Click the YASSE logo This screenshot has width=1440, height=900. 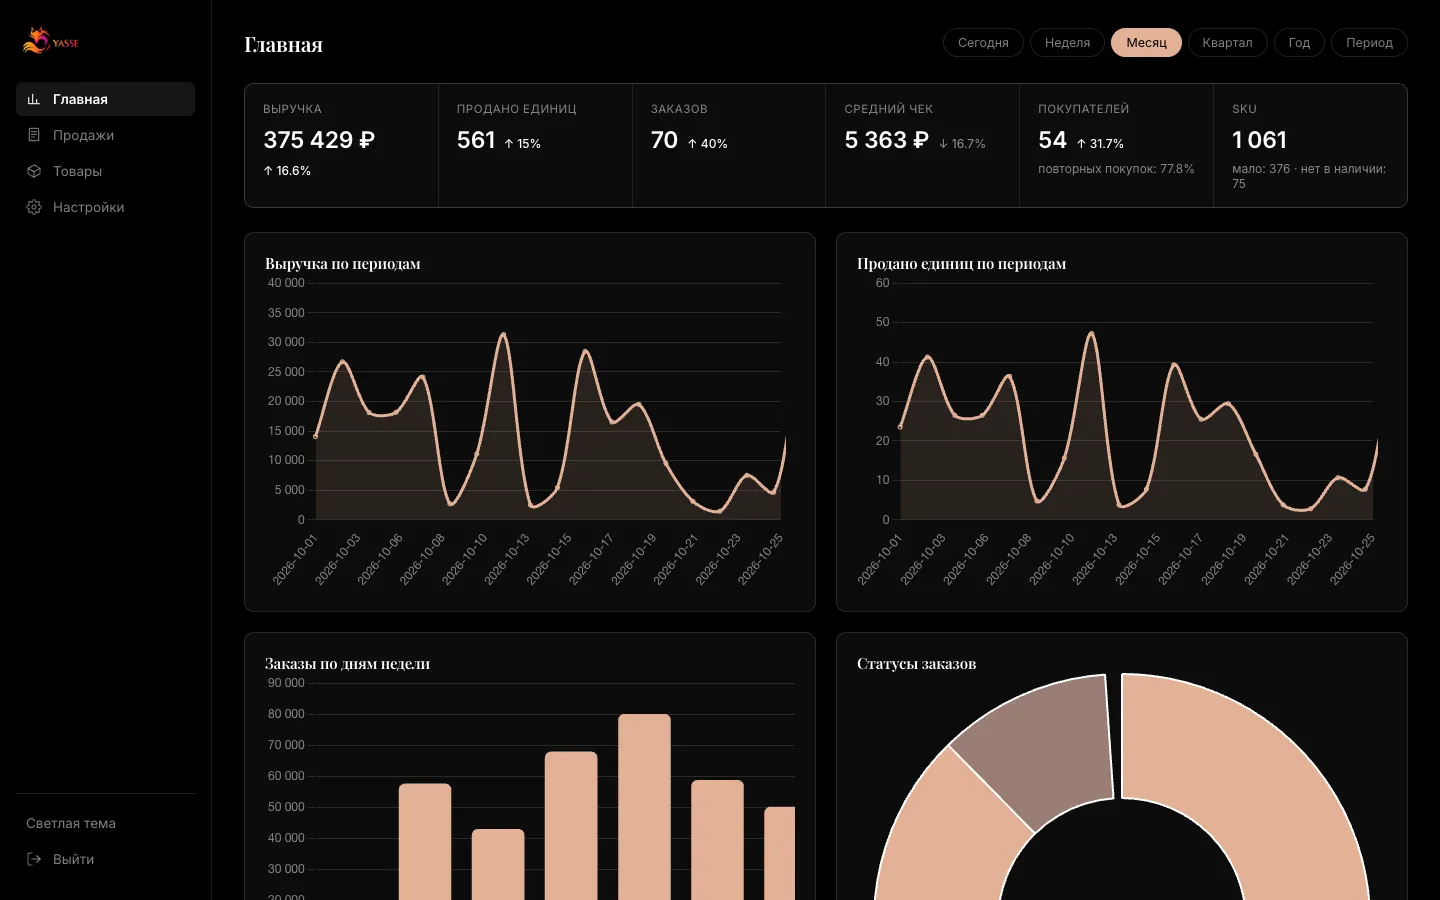pyautogui.click(x=51, y=41)
